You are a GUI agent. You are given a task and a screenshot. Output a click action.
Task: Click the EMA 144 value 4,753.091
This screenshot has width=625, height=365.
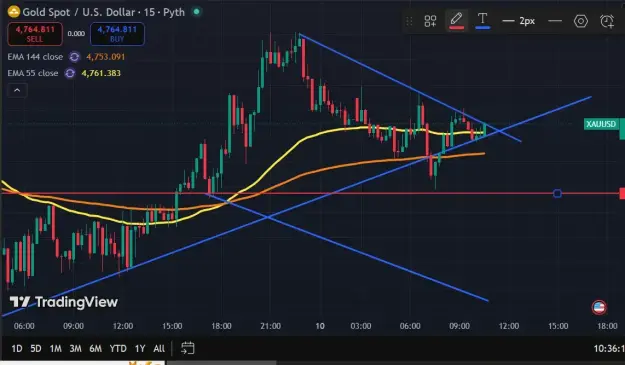click(106, 57)
